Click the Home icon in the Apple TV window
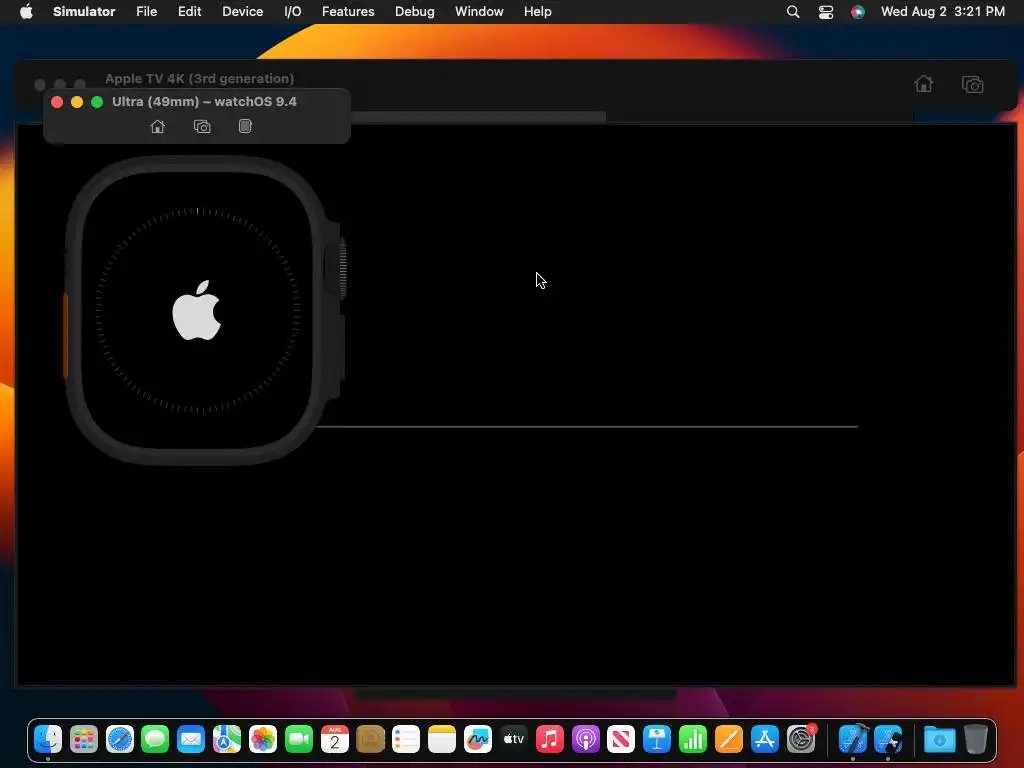Viewport: 1024px width, 768px height. (923, 84)
